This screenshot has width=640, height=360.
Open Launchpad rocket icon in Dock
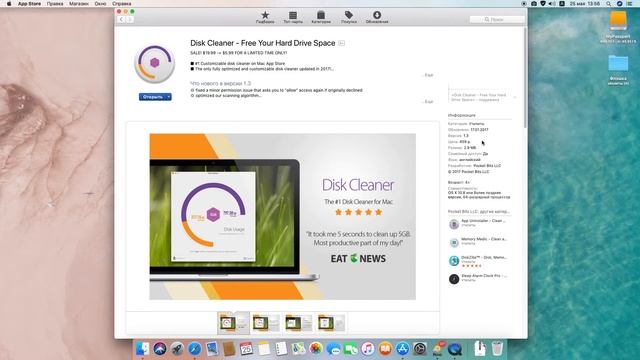pyautogui.click(x=177, y=349)
